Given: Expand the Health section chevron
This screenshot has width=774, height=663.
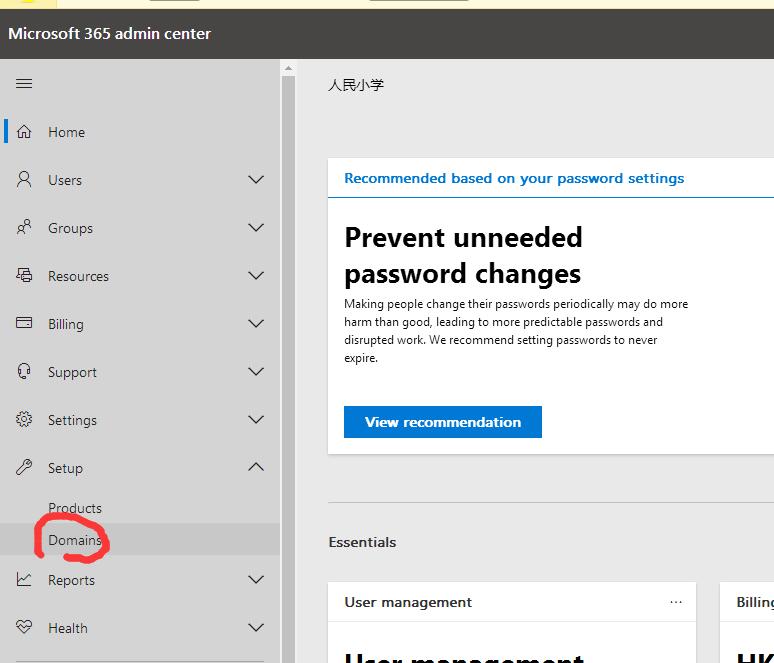Looking at the screenshot, I should pyautogui.click(x=256, y=627).
